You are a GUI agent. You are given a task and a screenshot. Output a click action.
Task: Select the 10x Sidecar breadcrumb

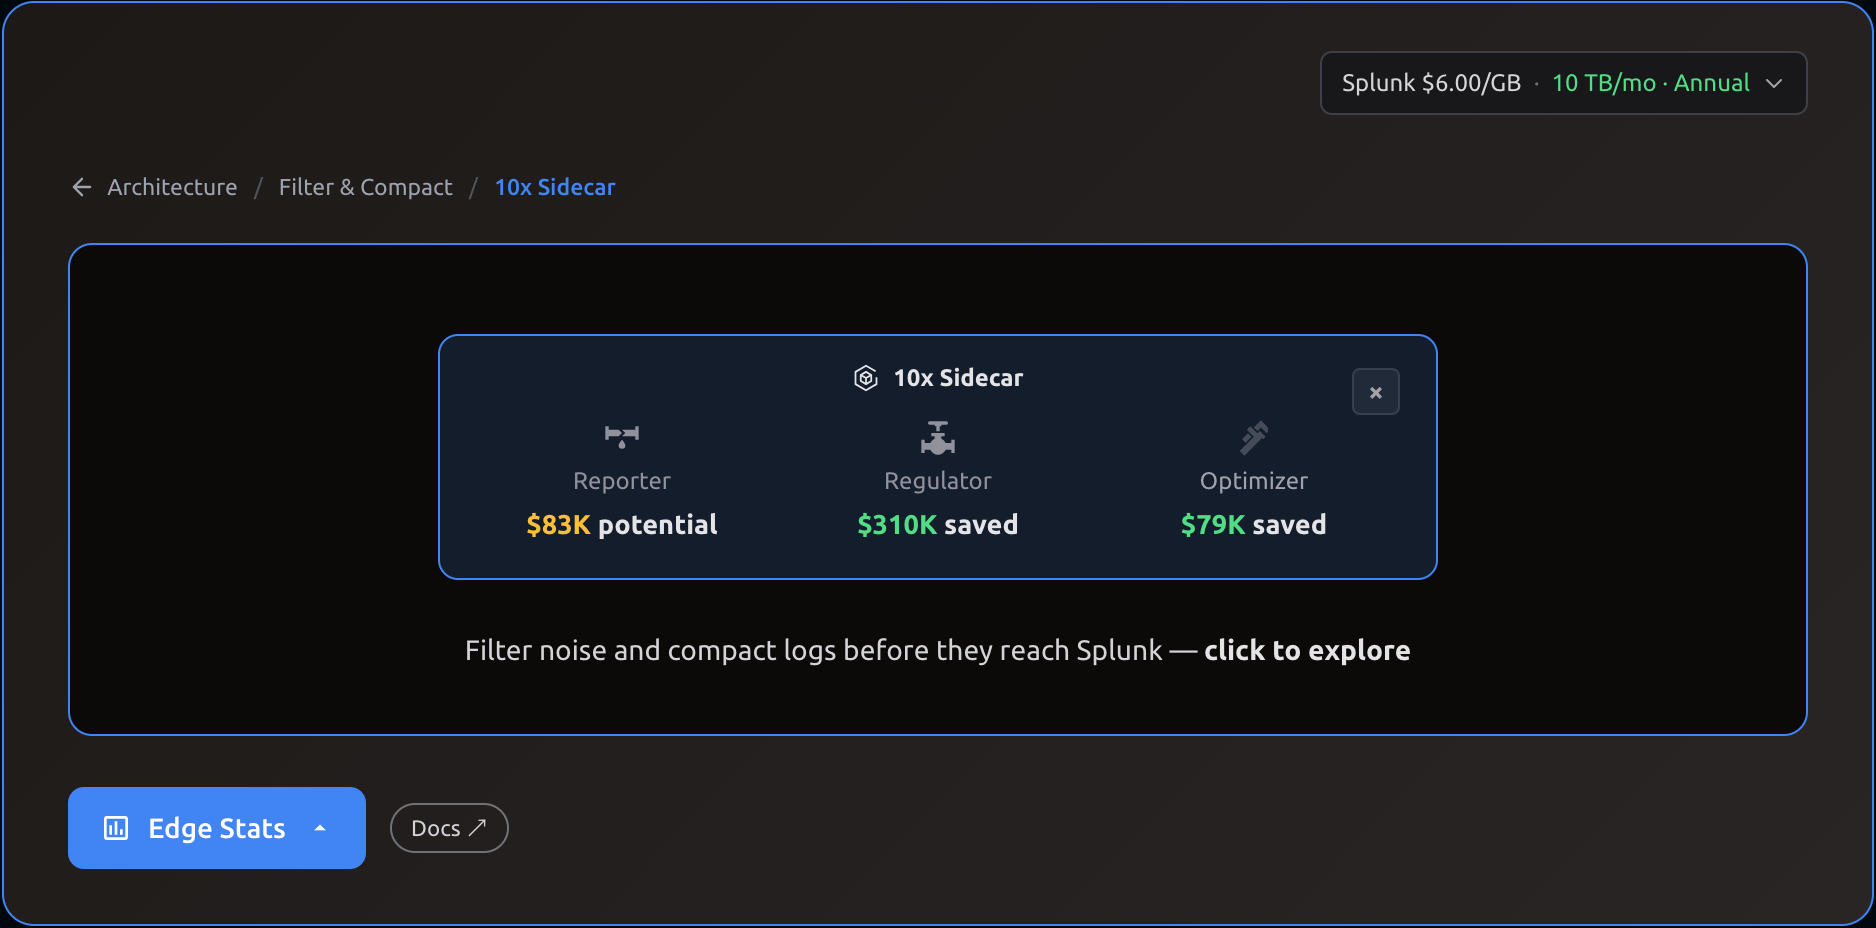tap(555, 187)
